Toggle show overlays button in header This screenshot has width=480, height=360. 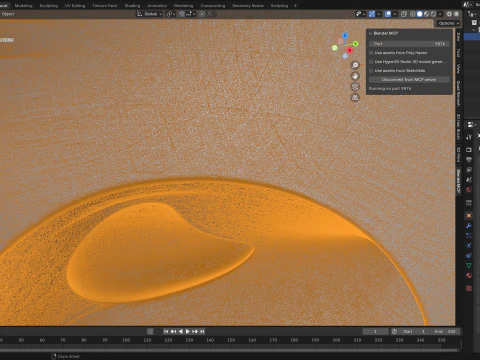coord(388,14)
